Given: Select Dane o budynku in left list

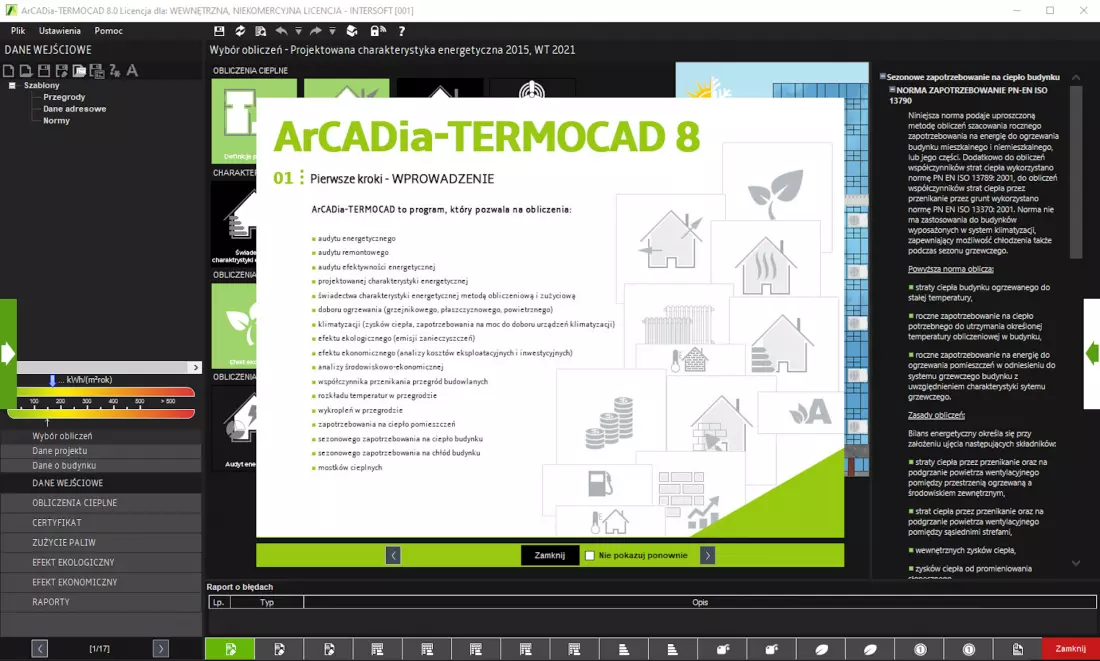Looking at the screenshot, I should coord(101,466).
